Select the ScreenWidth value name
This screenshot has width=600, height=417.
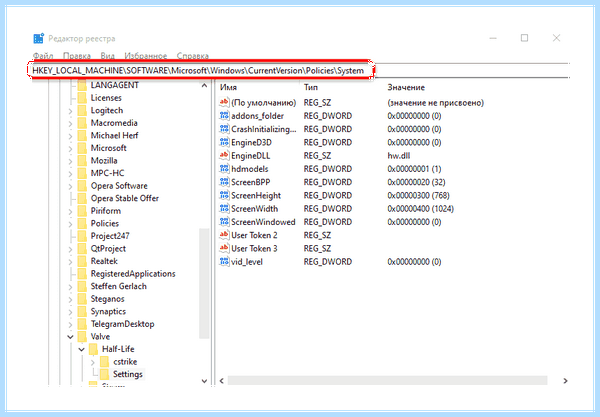coord(254,209)
